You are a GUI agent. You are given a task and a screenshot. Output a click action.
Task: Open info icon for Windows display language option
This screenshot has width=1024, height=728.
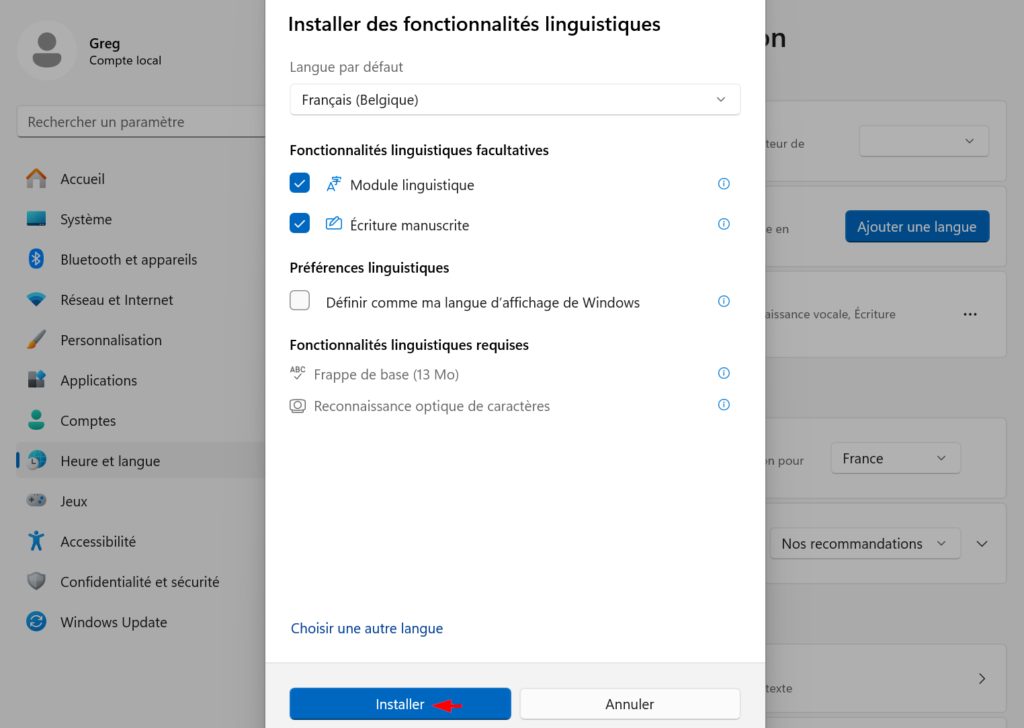click(x=724, y=302)
